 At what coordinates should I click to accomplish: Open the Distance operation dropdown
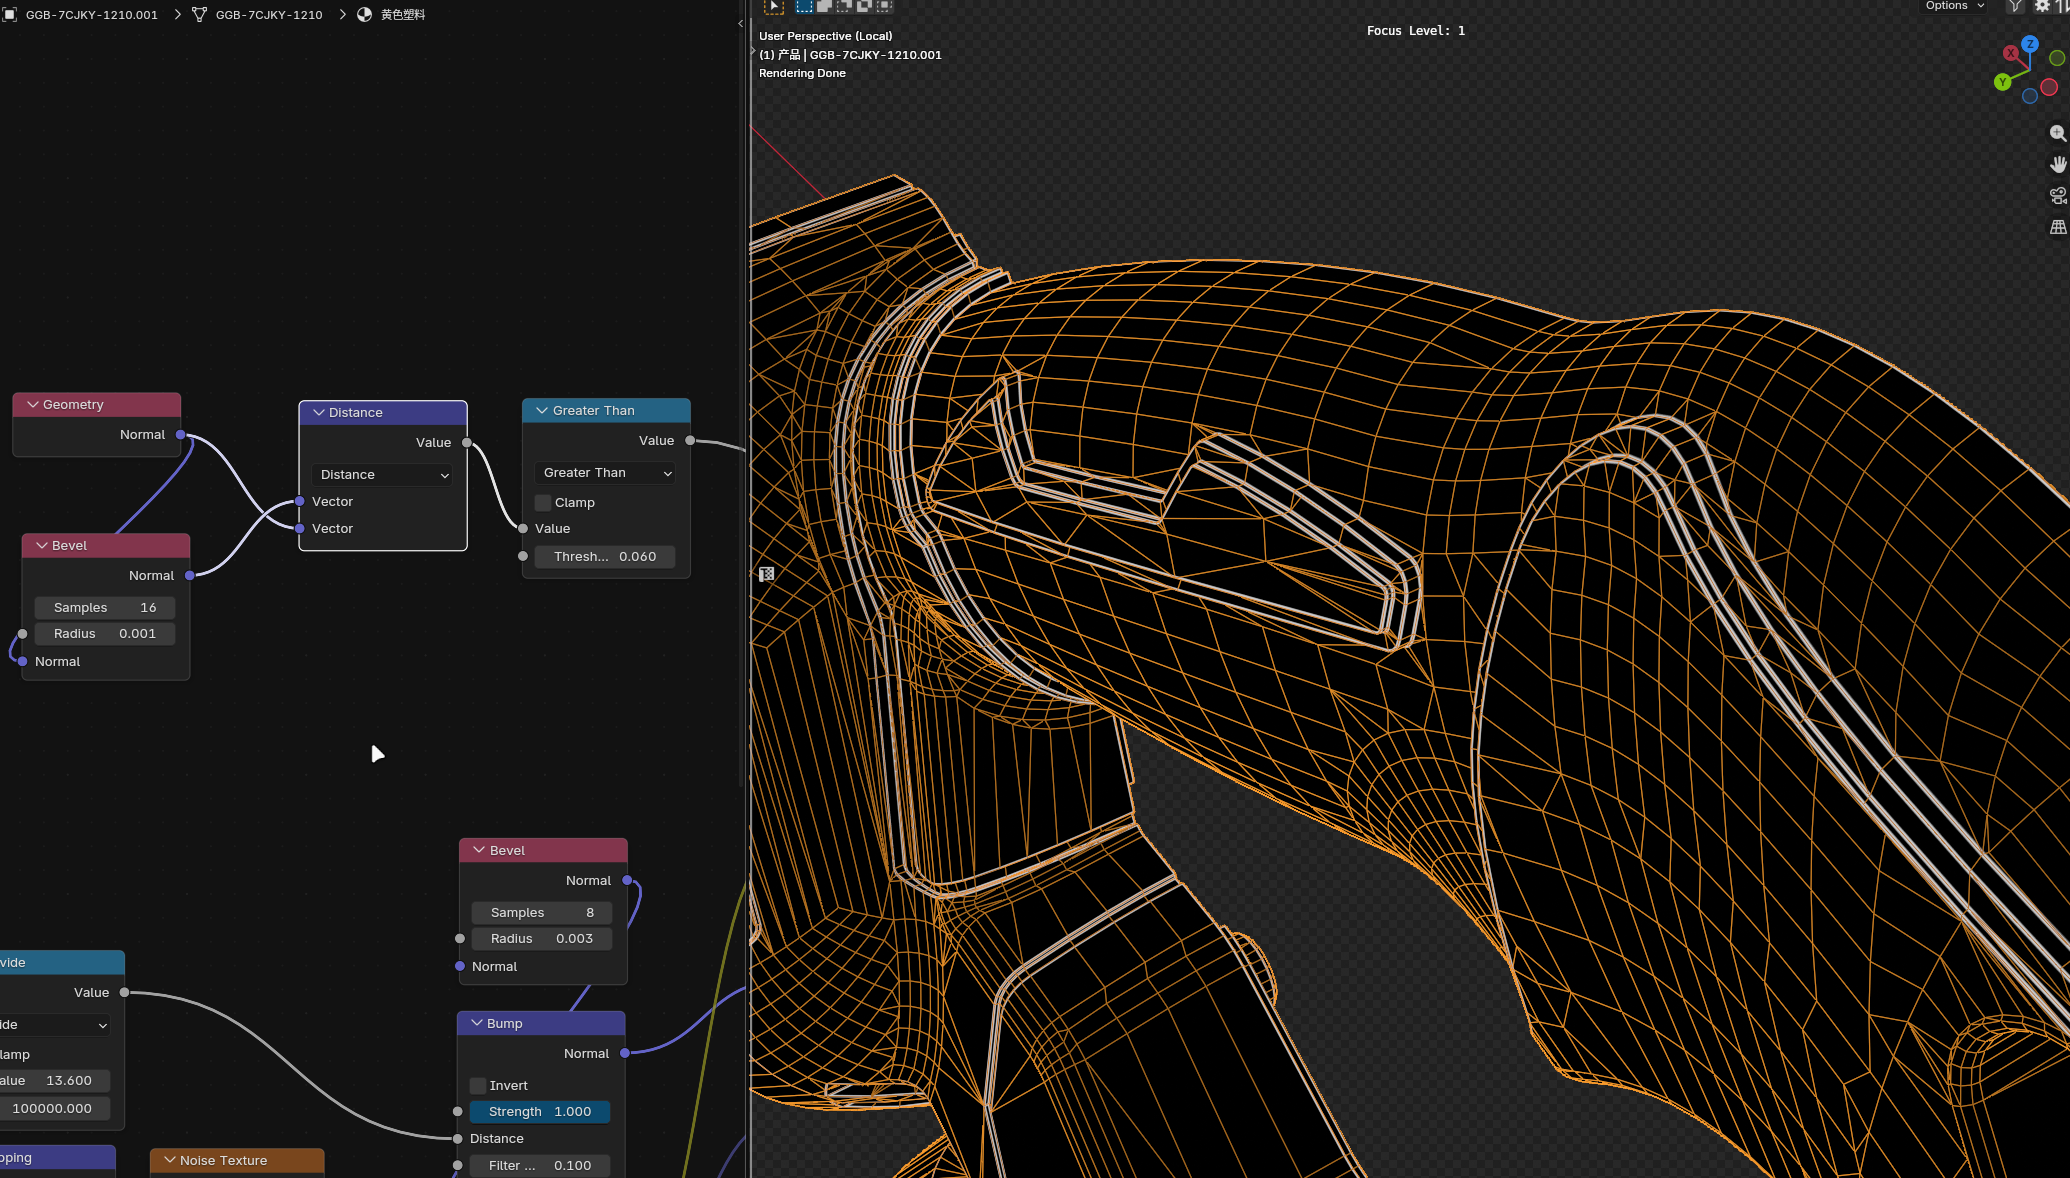coord(383,475)
